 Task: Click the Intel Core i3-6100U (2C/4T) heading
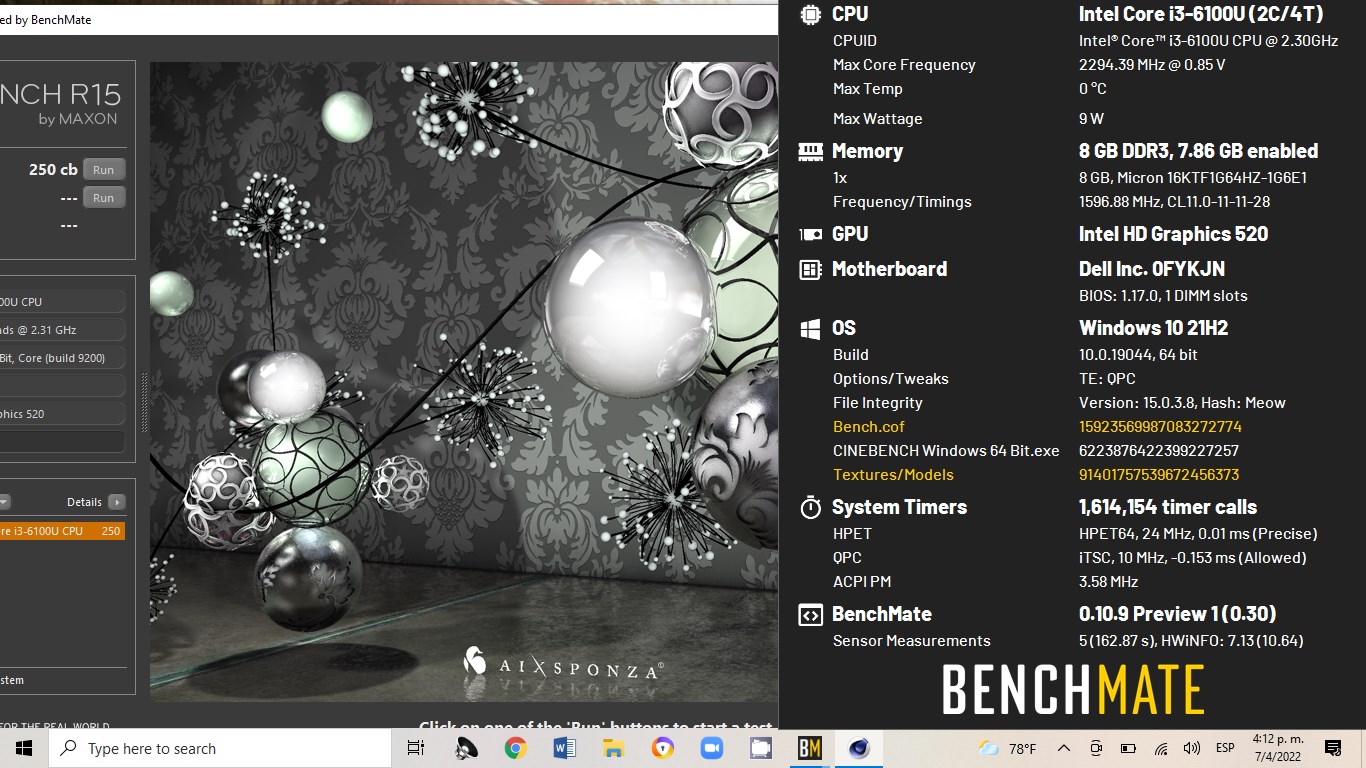[x=1201, y=14]
